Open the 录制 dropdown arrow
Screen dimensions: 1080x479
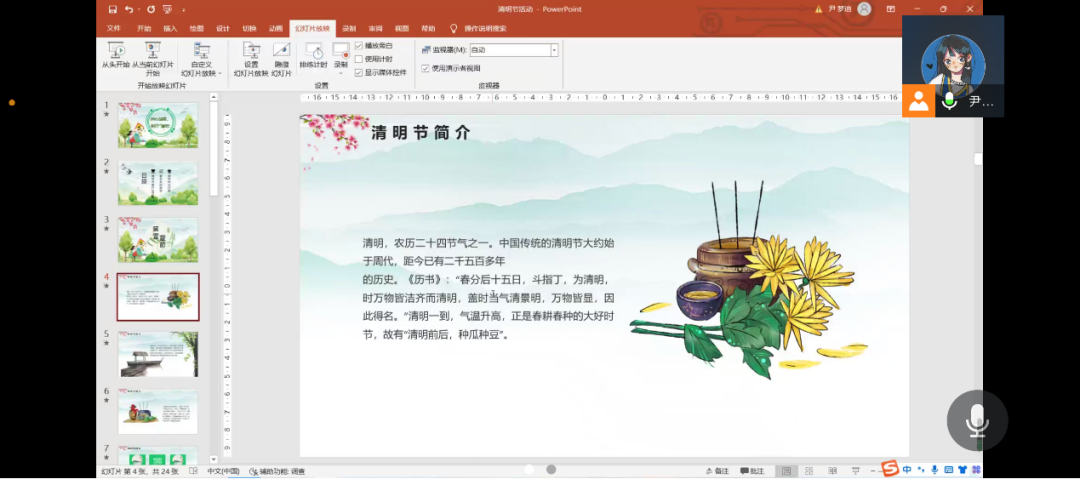point(341,73)
